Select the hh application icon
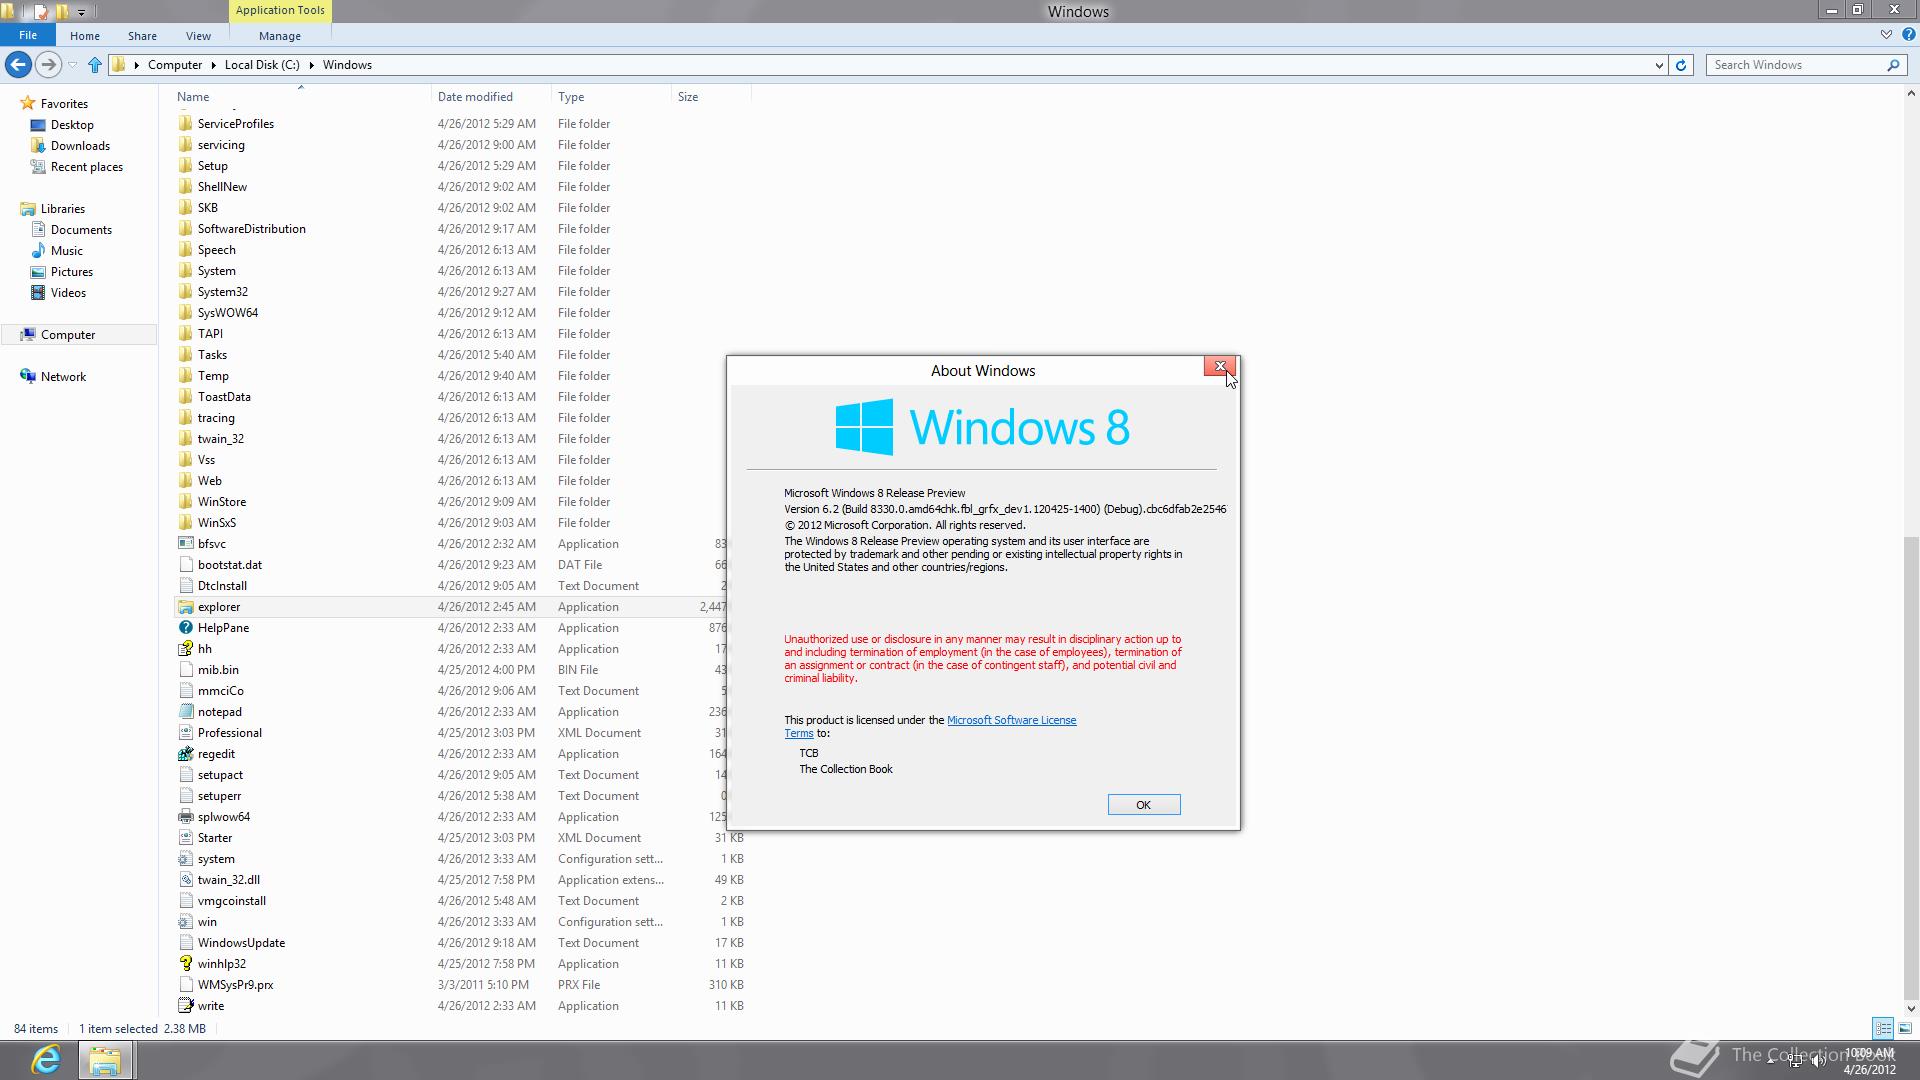 [185, 649]
